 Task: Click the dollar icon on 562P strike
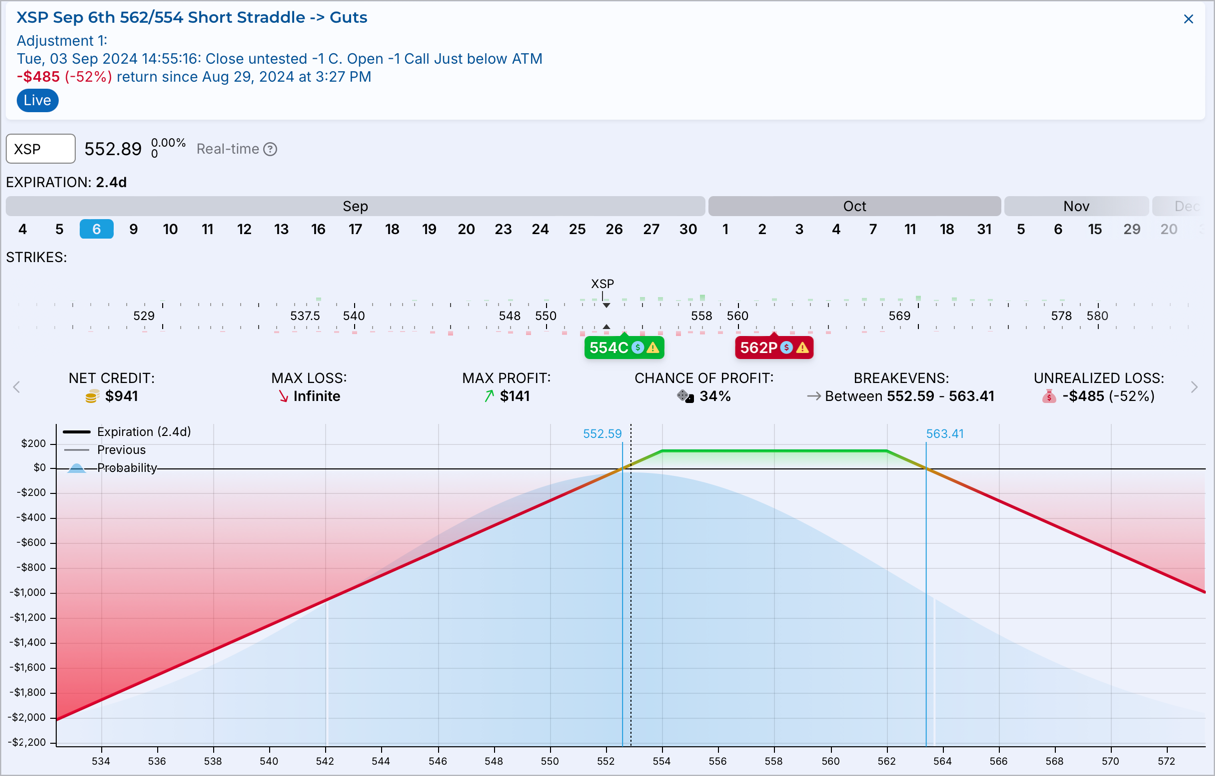point(787,348)
